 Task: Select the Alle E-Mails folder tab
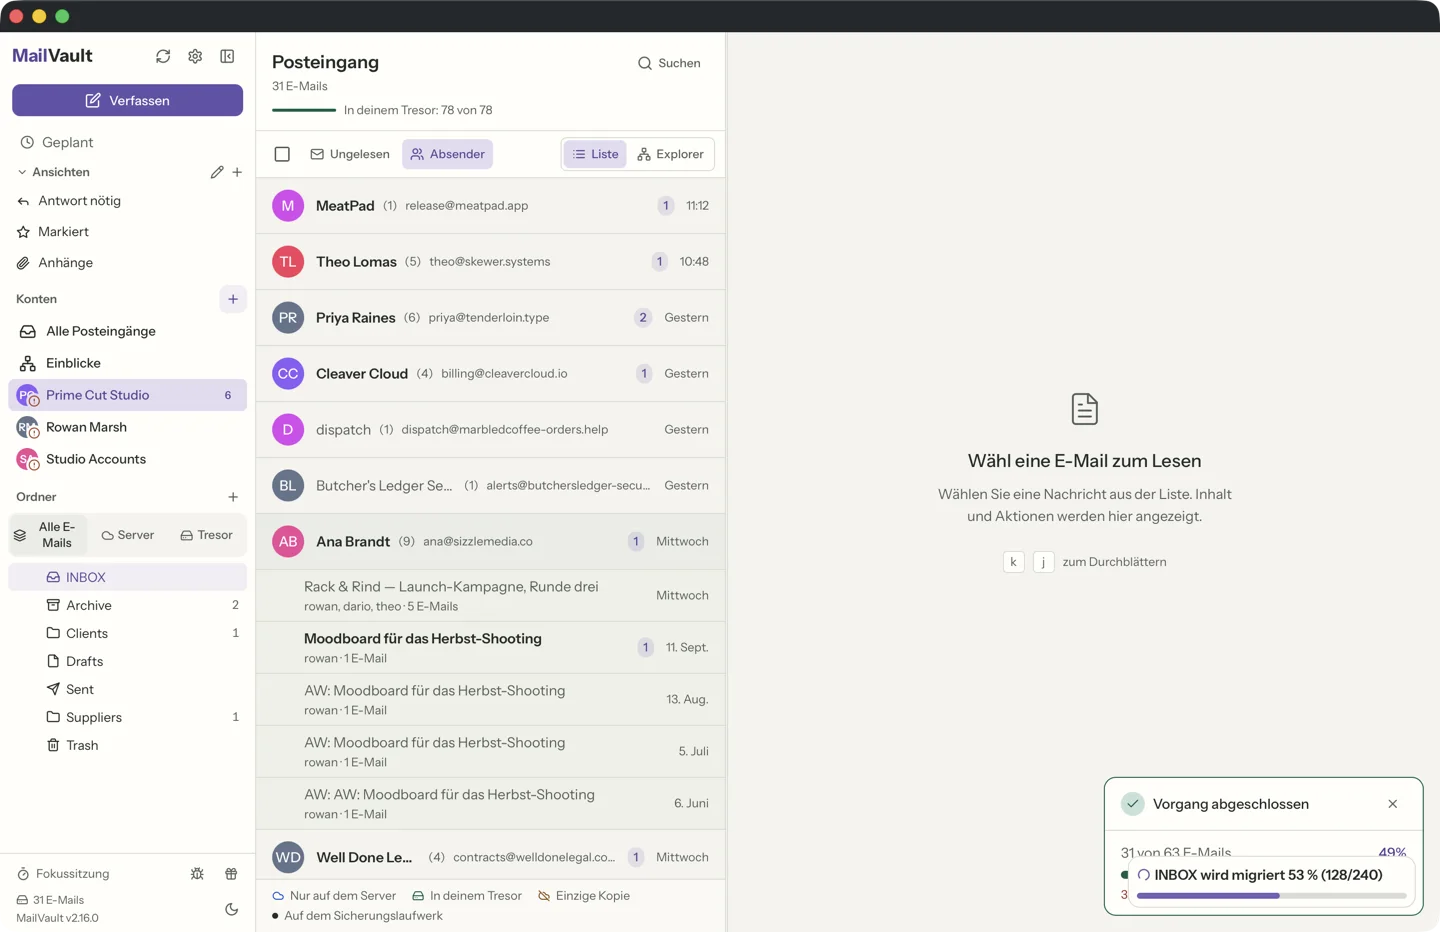(48, 535)
